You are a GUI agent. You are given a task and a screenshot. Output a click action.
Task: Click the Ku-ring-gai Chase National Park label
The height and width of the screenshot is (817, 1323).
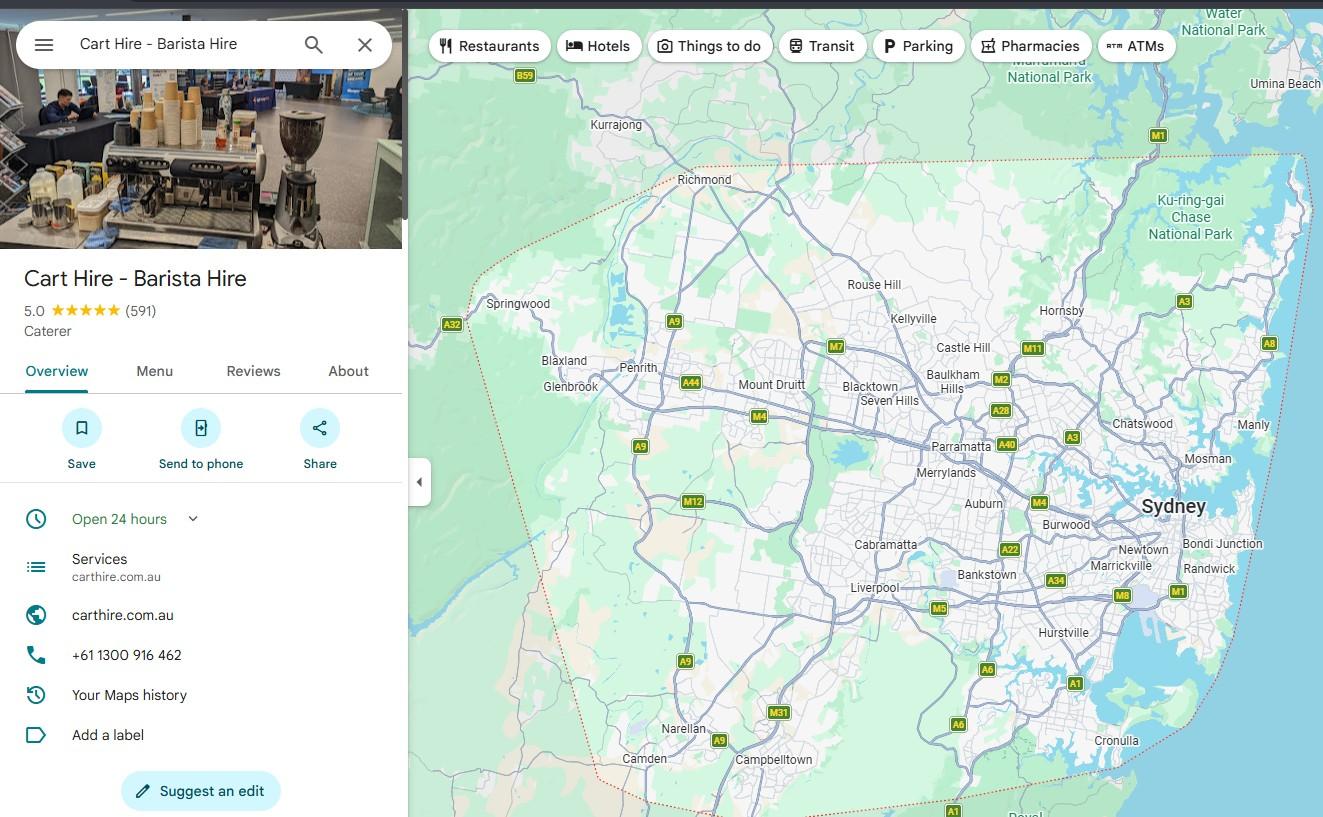[x=1191, y=217]
